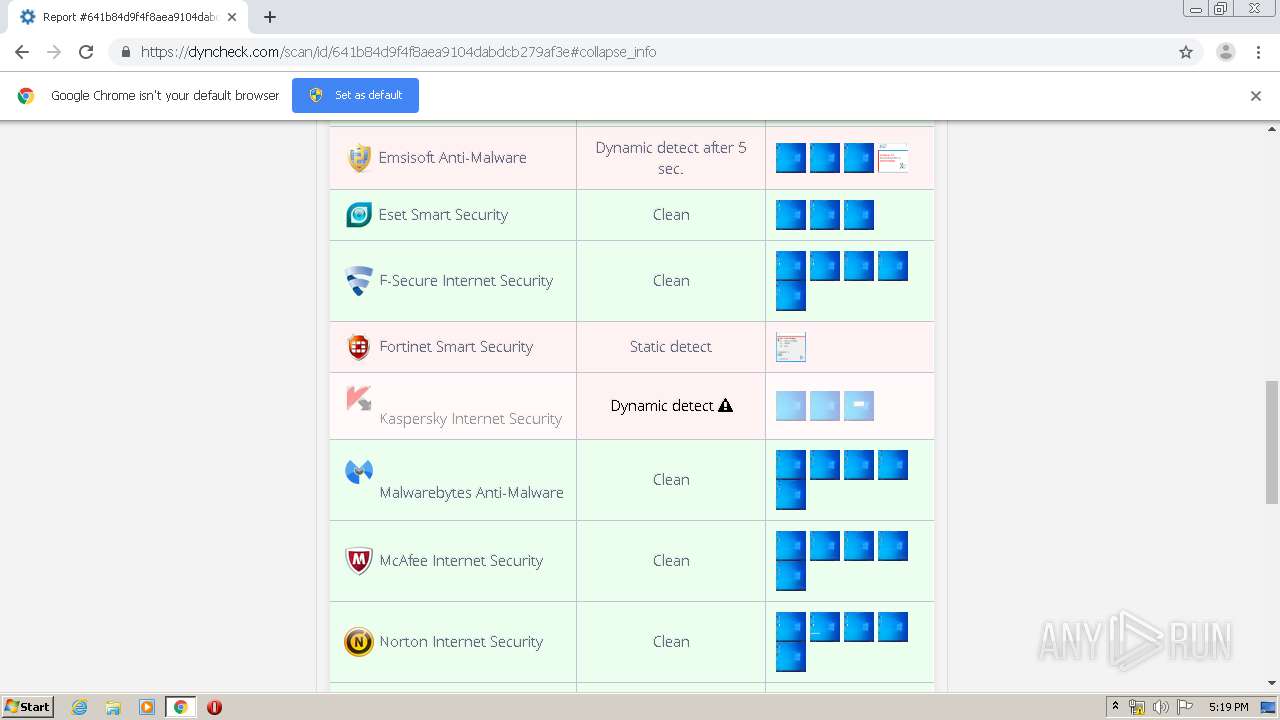
Task: Bookmark this page with the star icon
Action: click(1186, 52)
